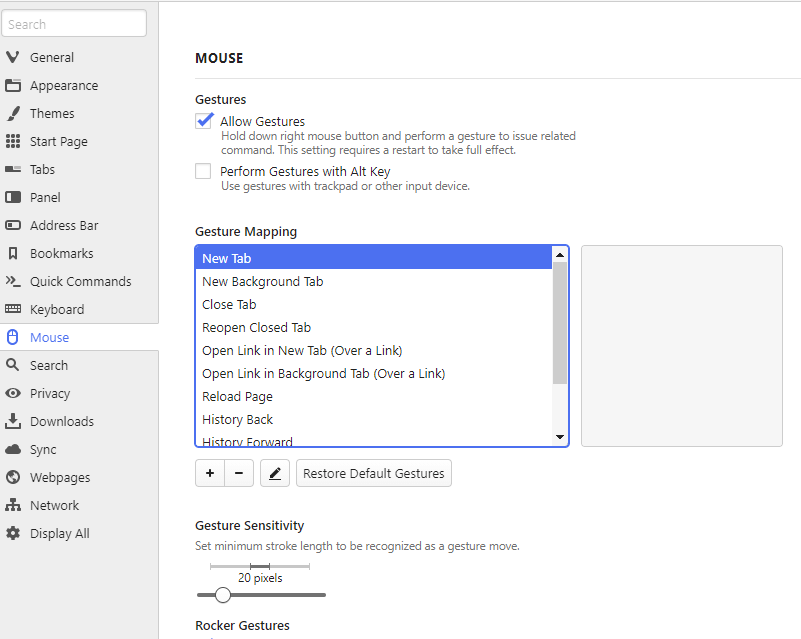Enable Perform Gestures with Alt Key
The image size is (801, 639).
click(x=204, y=172)
